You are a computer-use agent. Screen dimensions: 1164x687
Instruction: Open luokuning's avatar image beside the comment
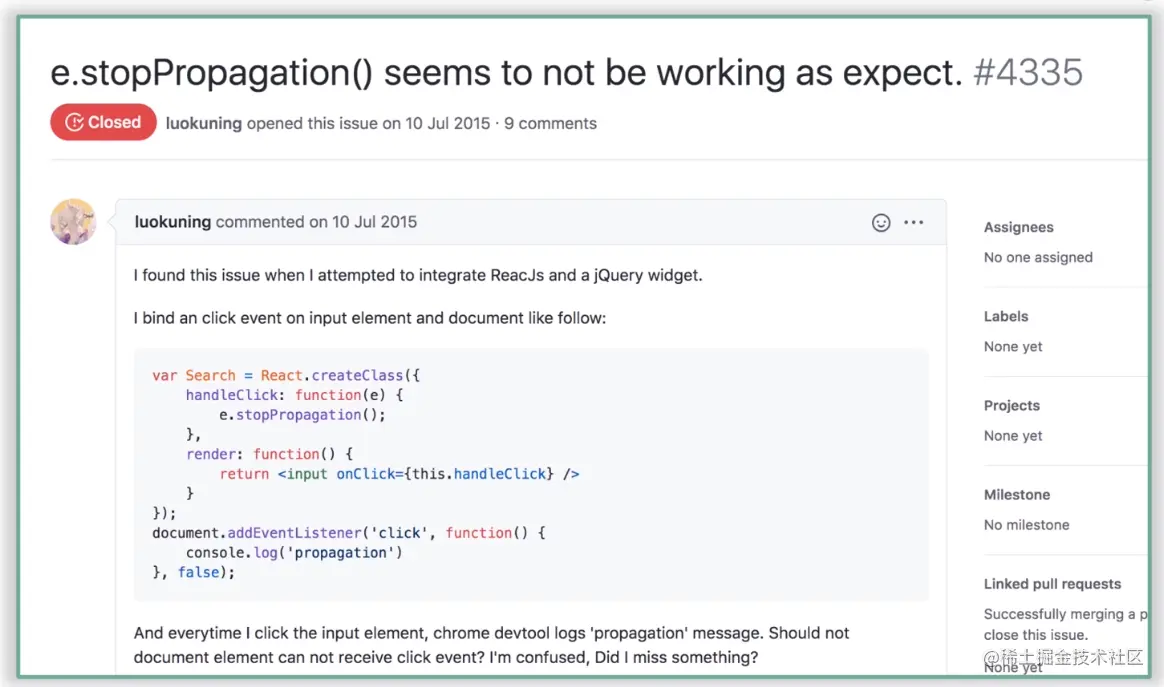coord(73,222)
